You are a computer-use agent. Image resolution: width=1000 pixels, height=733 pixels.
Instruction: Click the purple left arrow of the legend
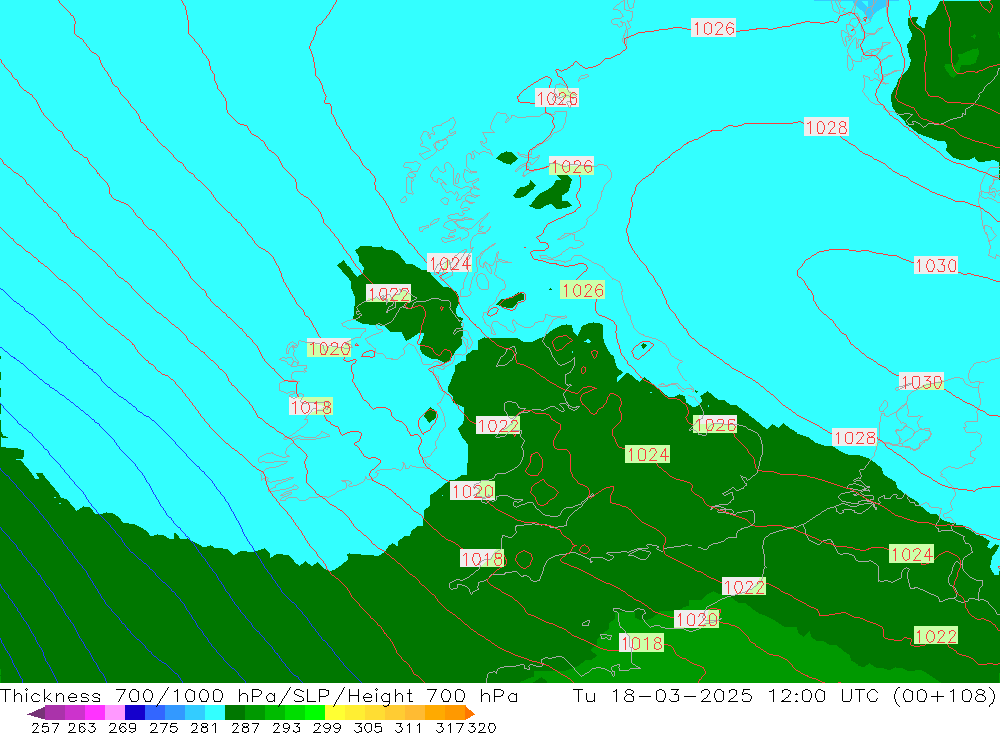[36, 713]
